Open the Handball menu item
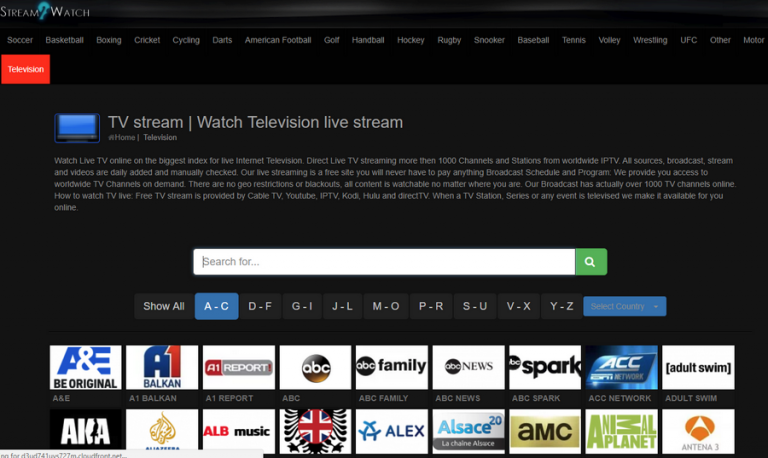 (x=368, y=40)
